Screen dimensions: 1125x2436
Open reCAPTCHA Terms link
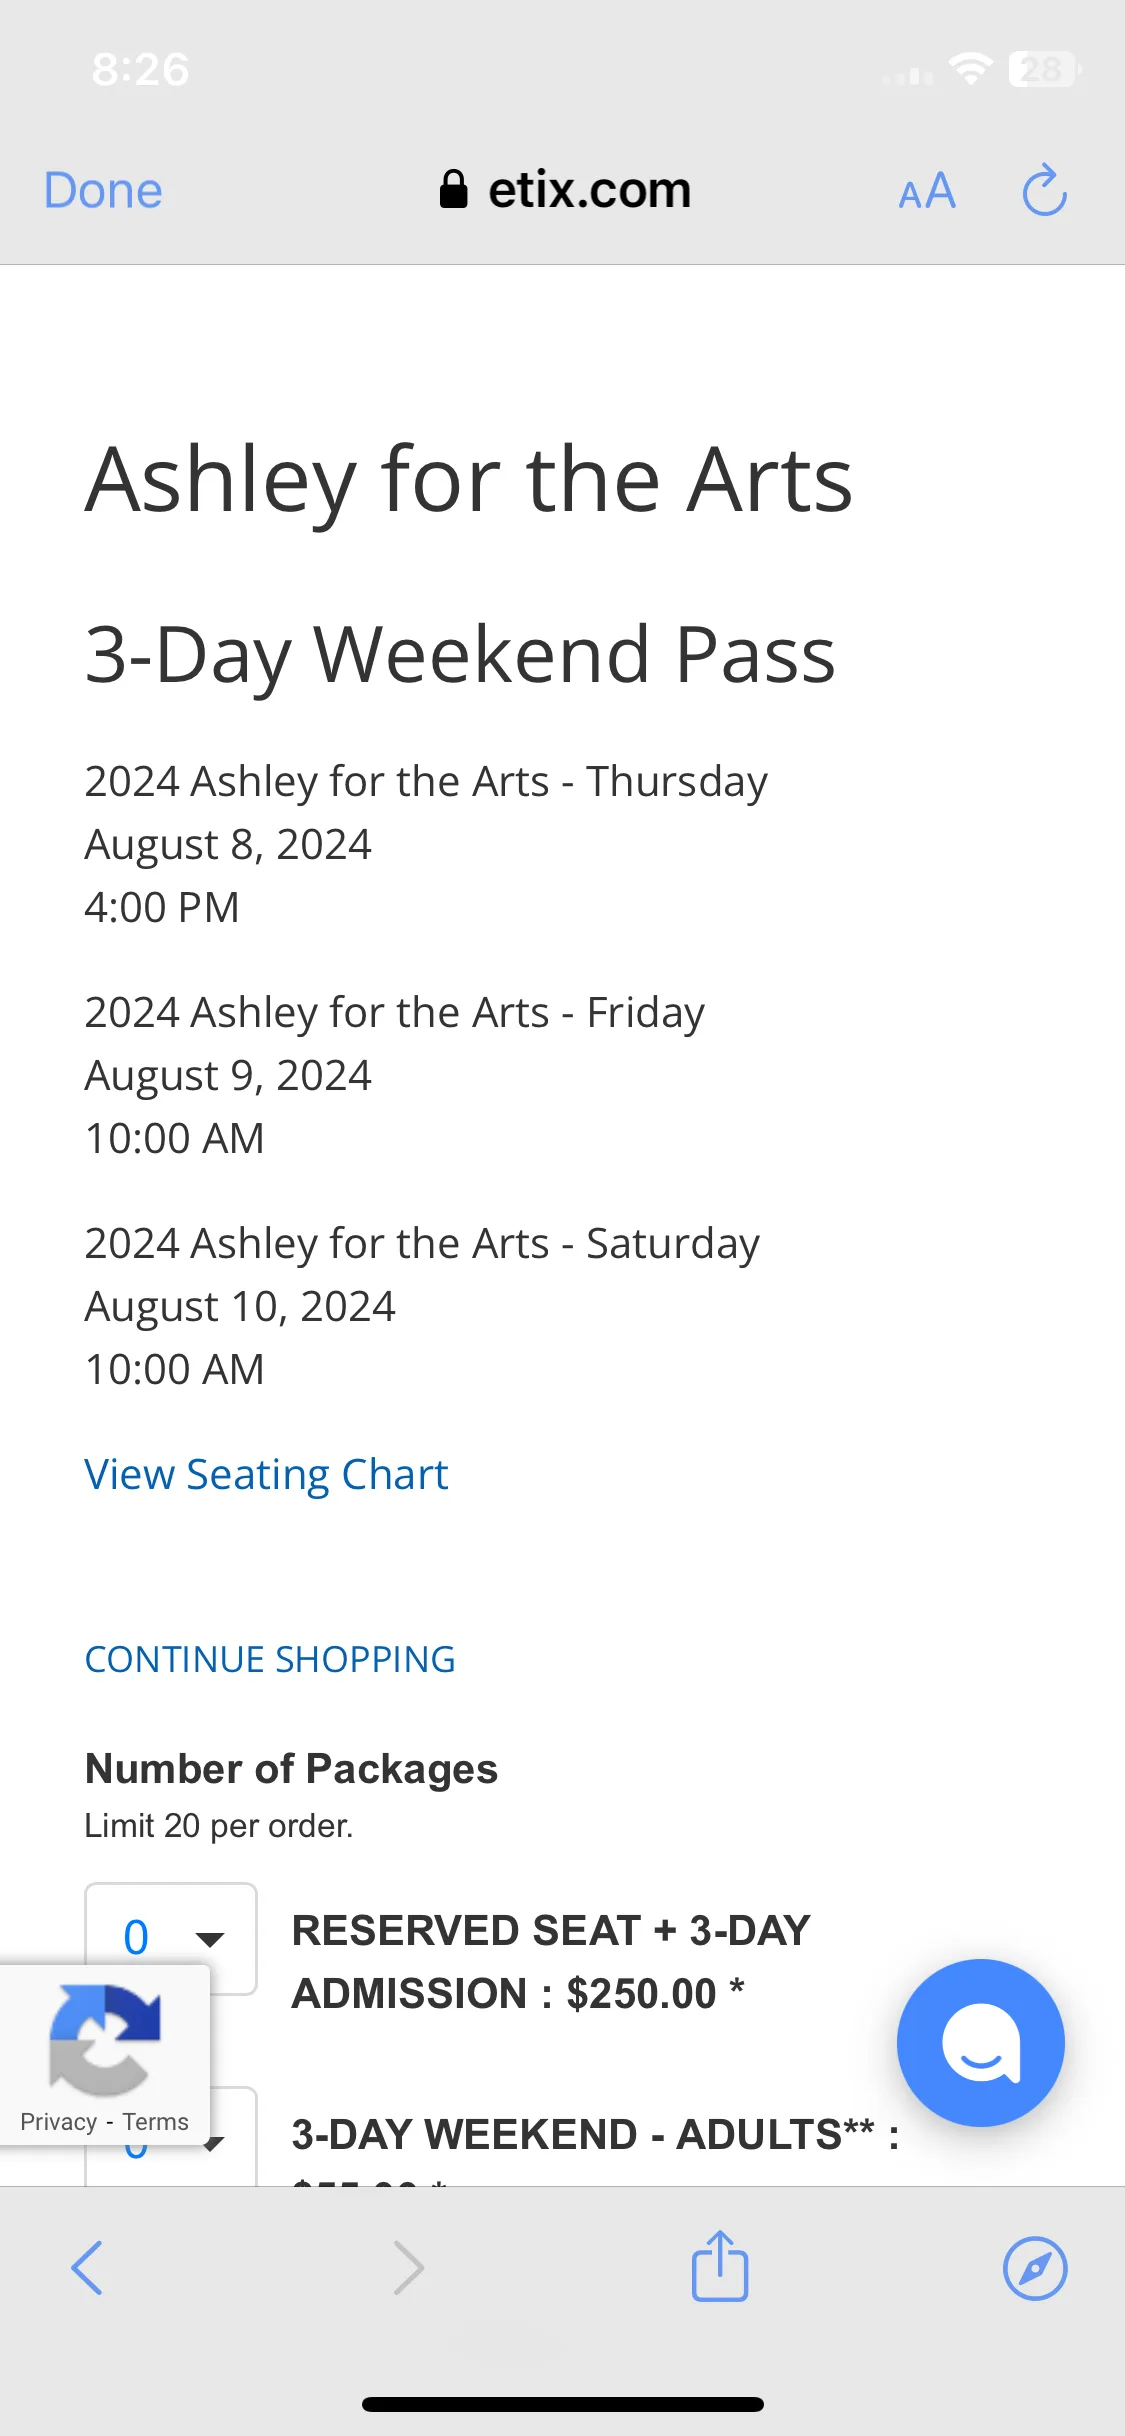(155, 2122)
